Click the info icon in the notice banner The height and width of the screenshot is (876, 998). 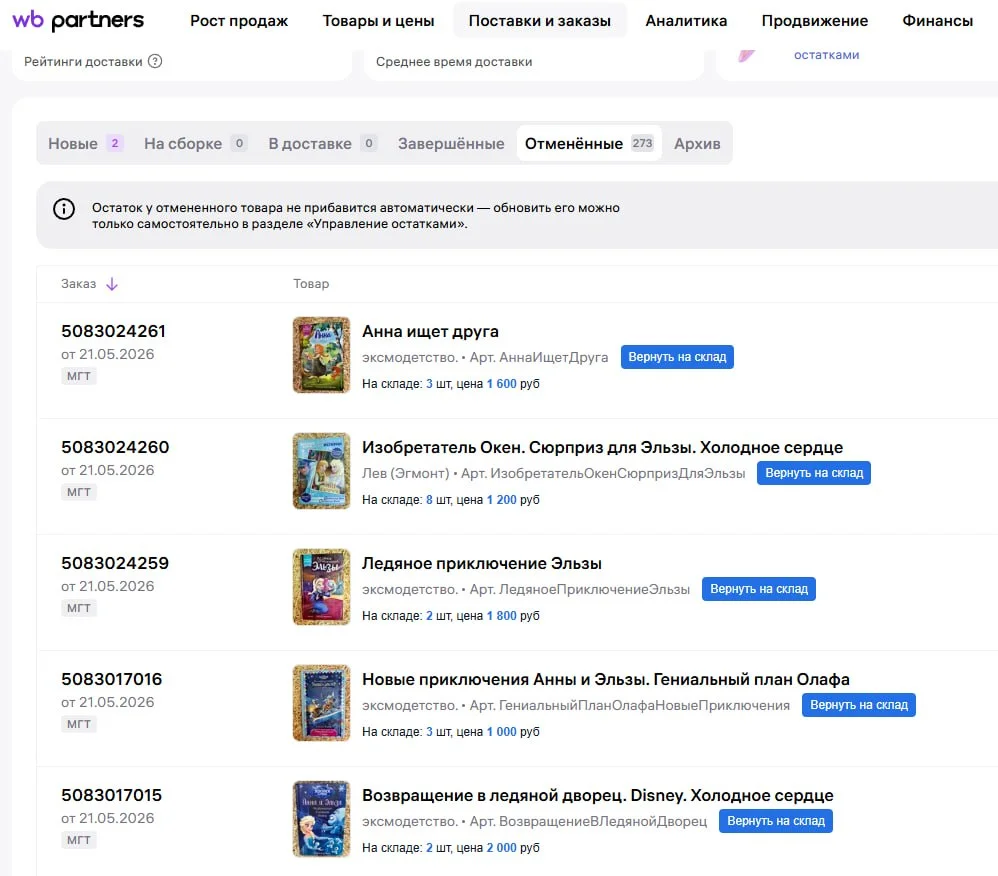[x=64, y=209]
